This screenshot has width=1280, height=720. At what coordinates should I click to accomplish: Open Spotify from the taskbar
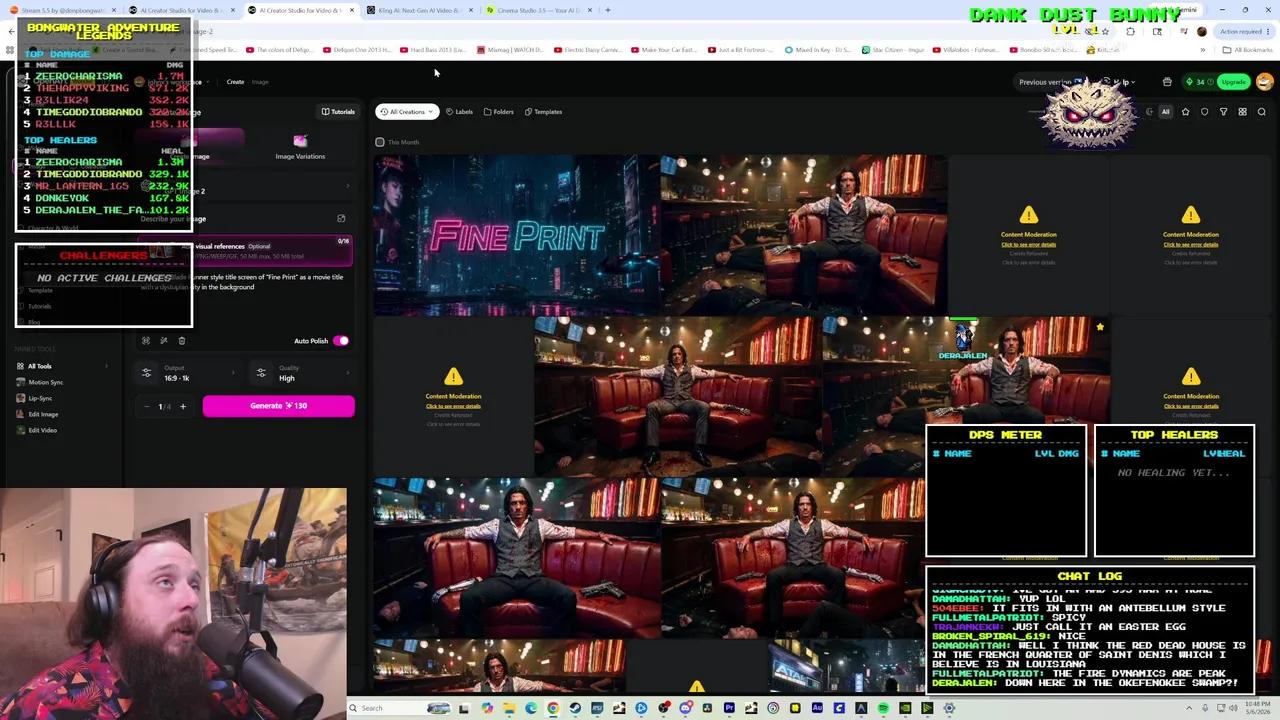click(x=883, y=708)
